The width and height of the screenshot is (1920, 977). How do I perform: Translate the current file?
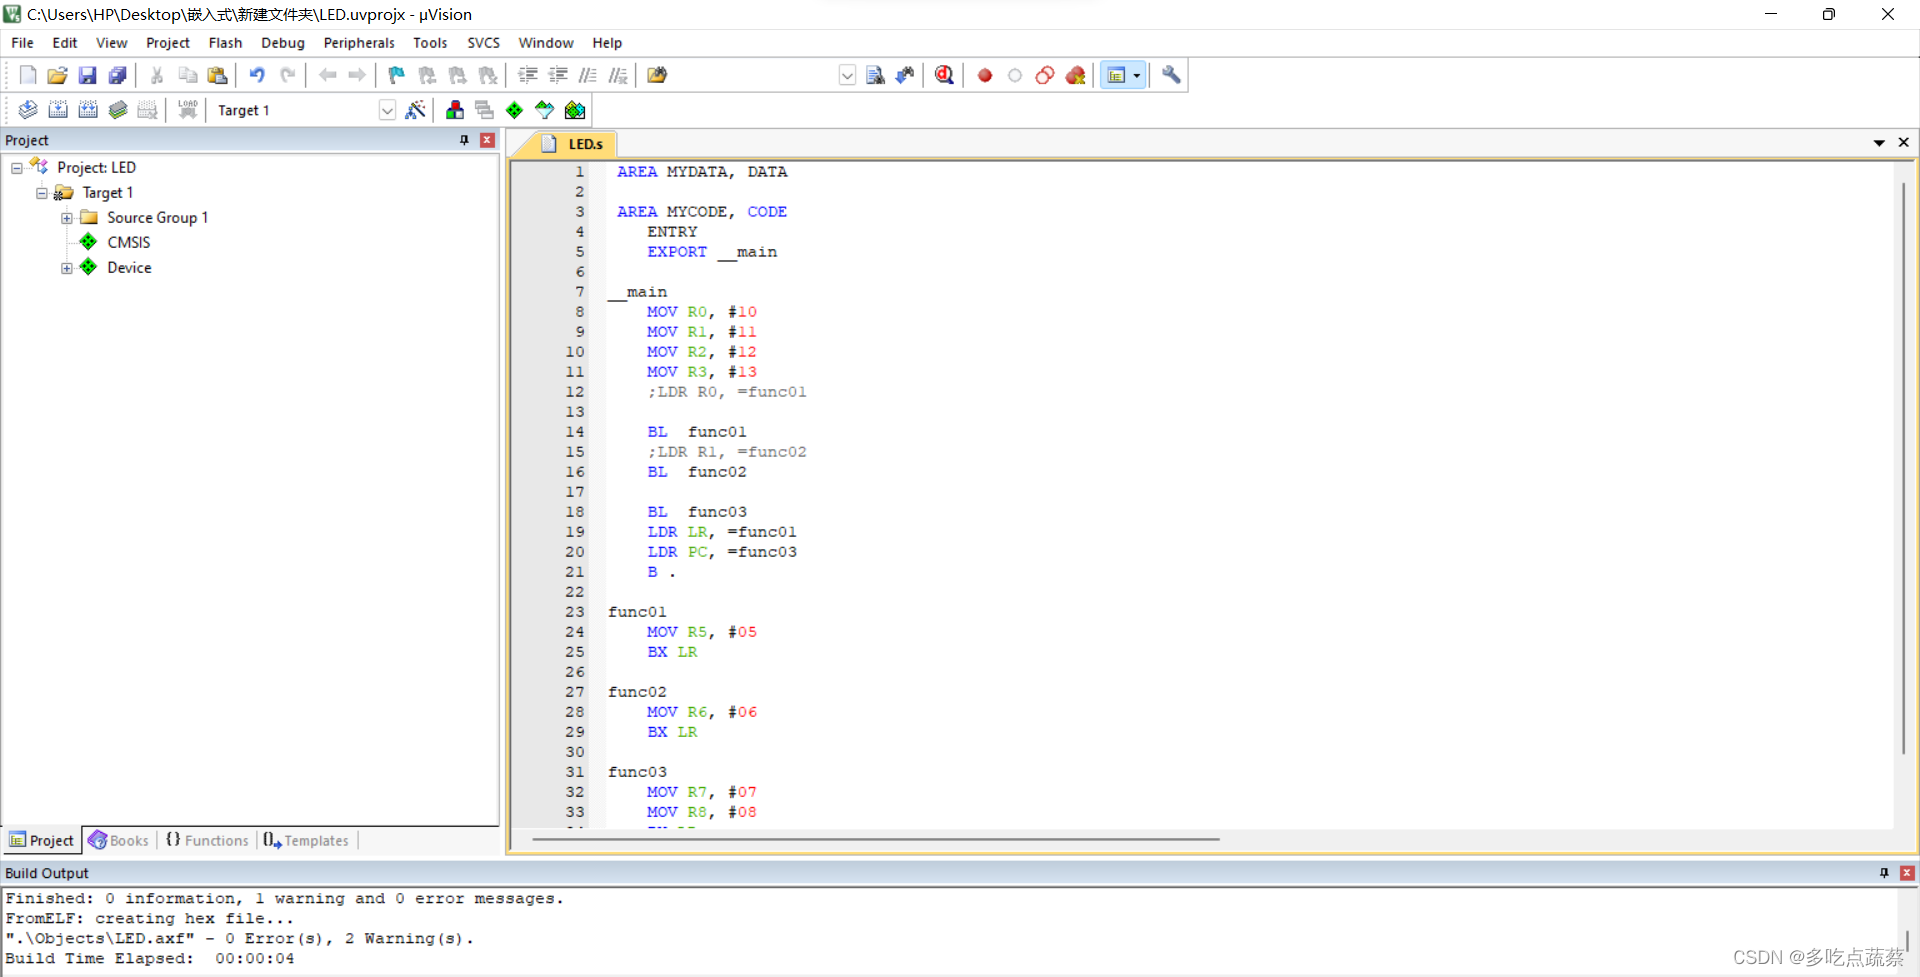(x=28, y=110)
